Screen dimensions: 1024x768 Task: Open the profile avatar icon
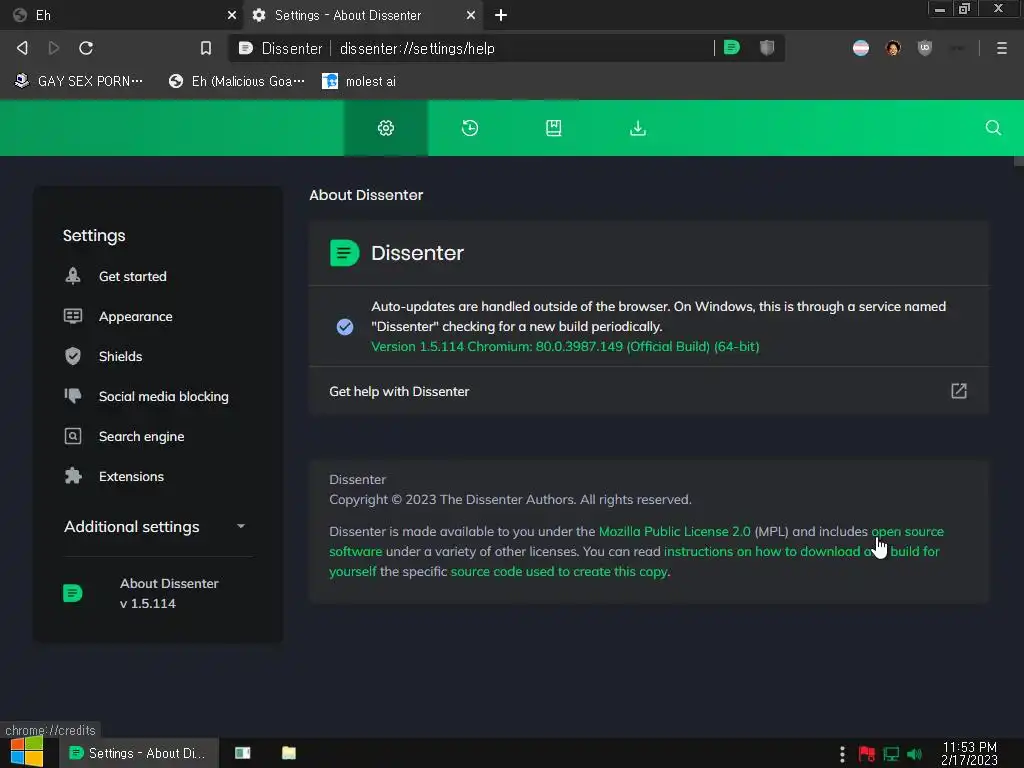point(893,48)
